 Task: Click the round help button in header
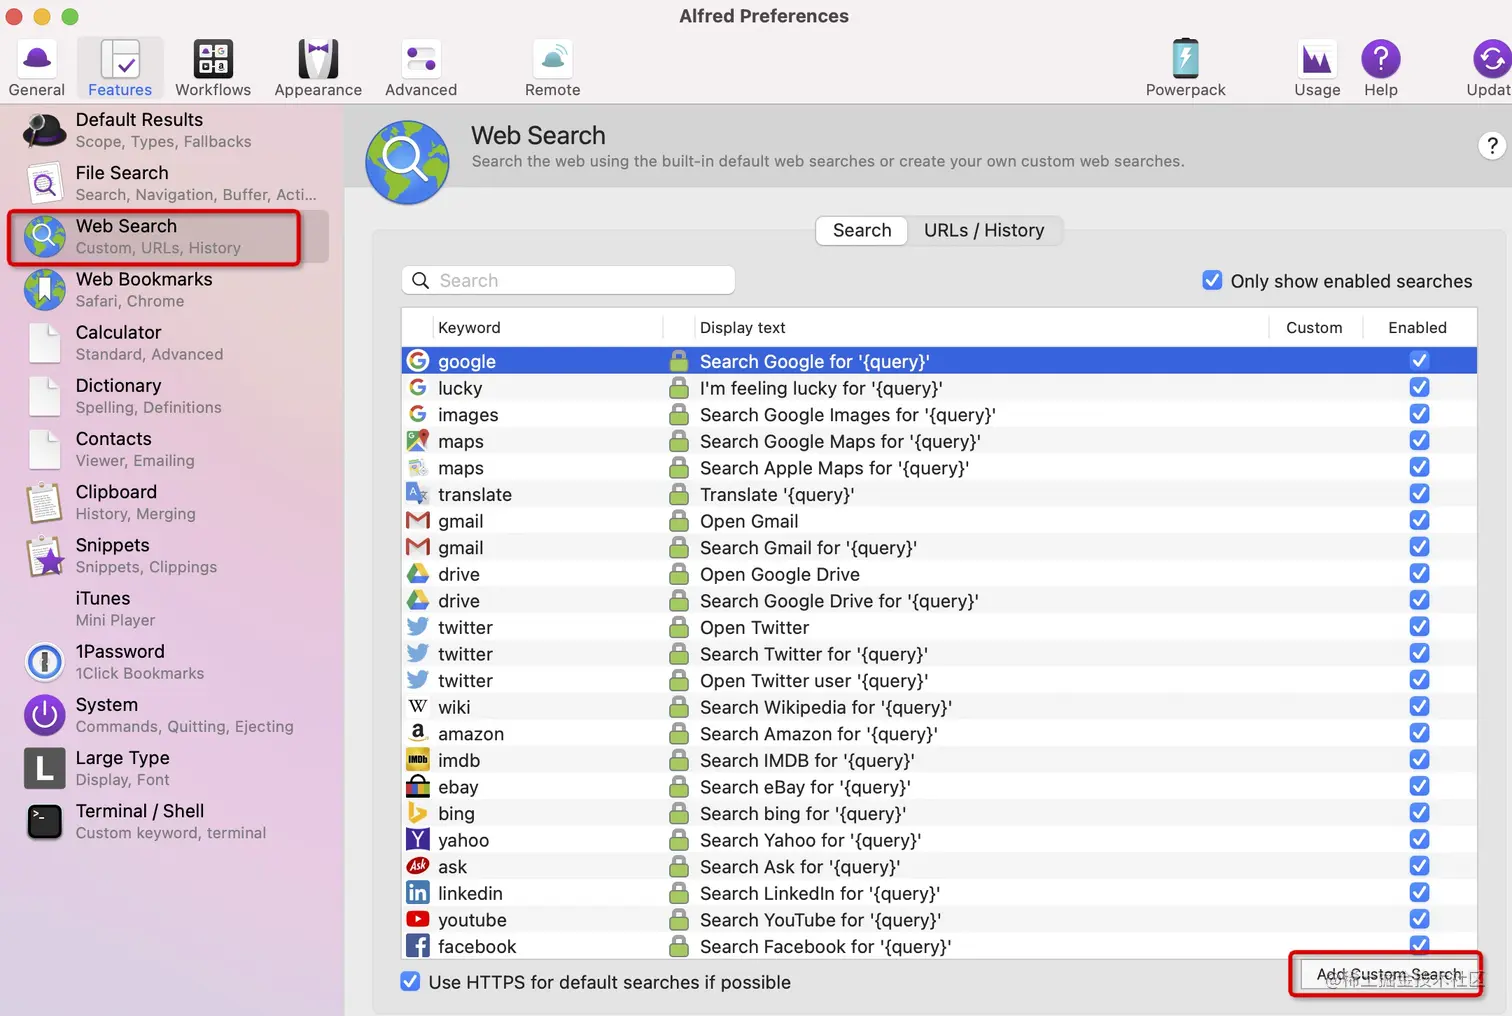point(1492,146)
